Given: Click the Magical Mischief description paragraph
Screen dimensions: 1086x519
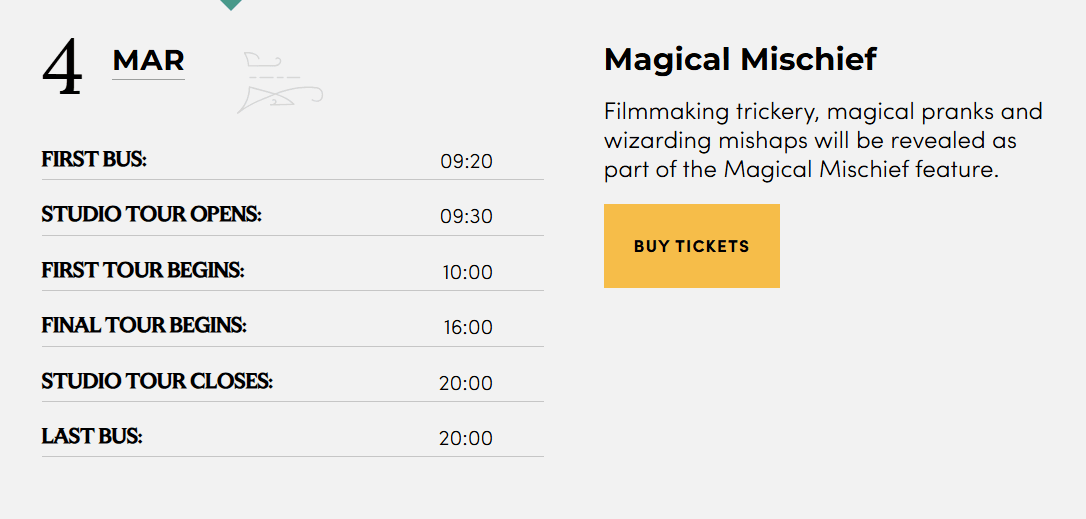Looking at the screenshot, I should click(x=824, y=141).
